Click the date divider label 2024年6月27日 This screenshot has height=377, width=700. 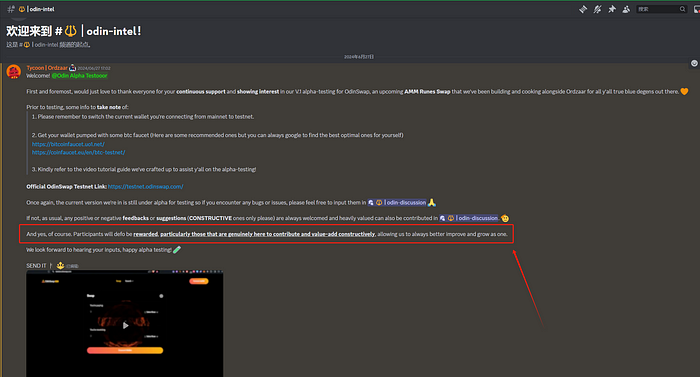click(x=359, y=57)
